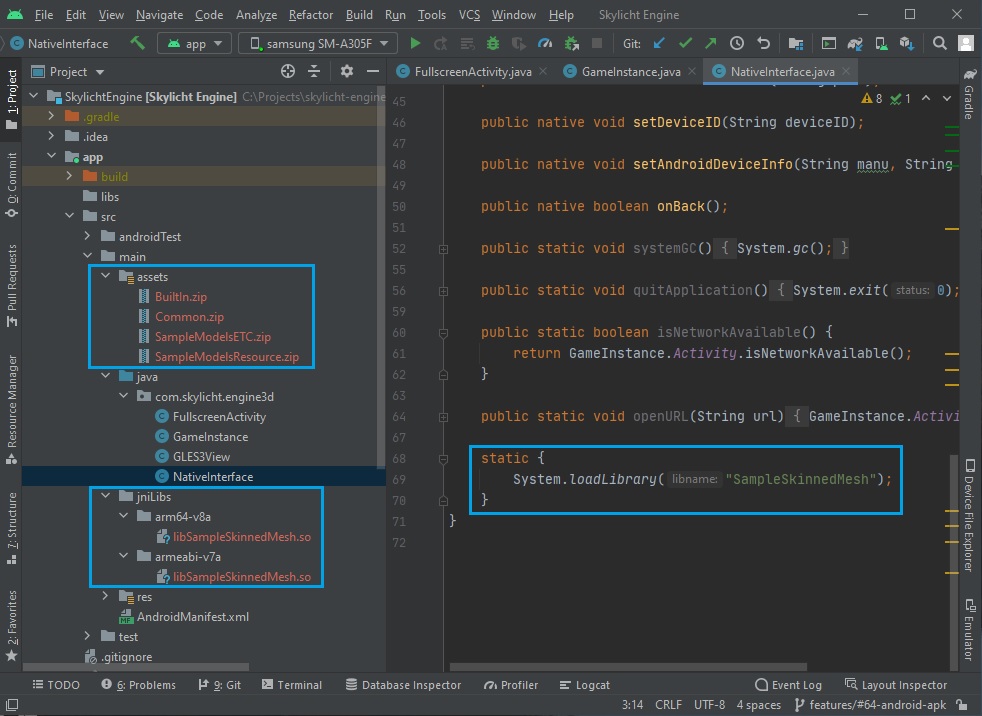Expand folded openURL method at line 64
Image resolution: width=982 pixels, height=716 pixels.
click(443, 417)
